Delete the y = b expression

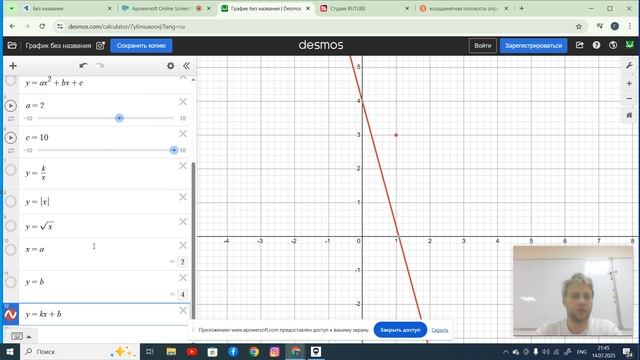(x=183, y=278)
